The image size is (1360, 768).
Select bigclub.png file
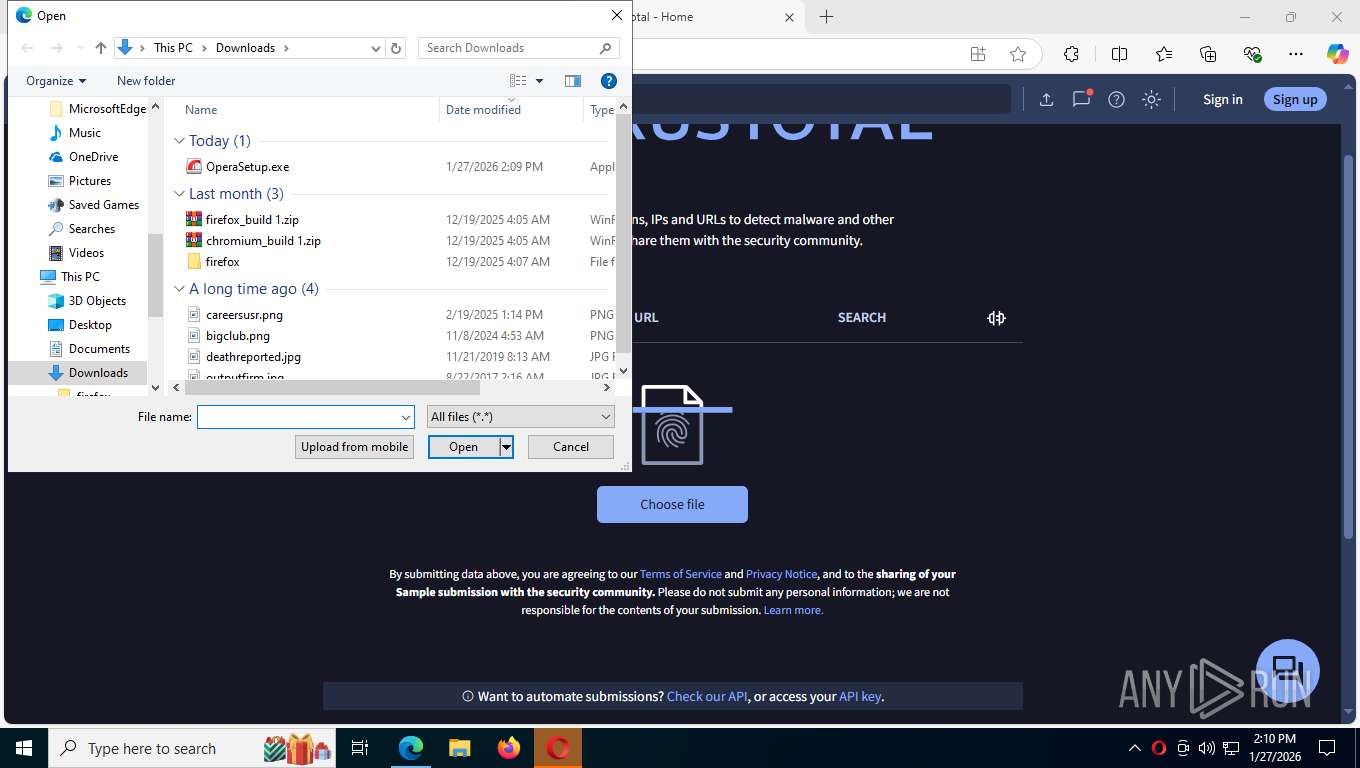[x=238, y=336]
